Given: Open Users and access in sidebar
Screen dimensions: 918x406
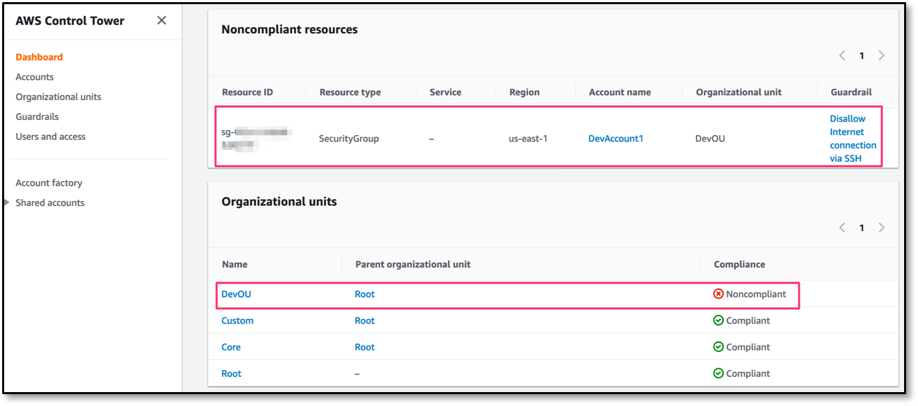Looking at the screenshot, I should [50, 137].
